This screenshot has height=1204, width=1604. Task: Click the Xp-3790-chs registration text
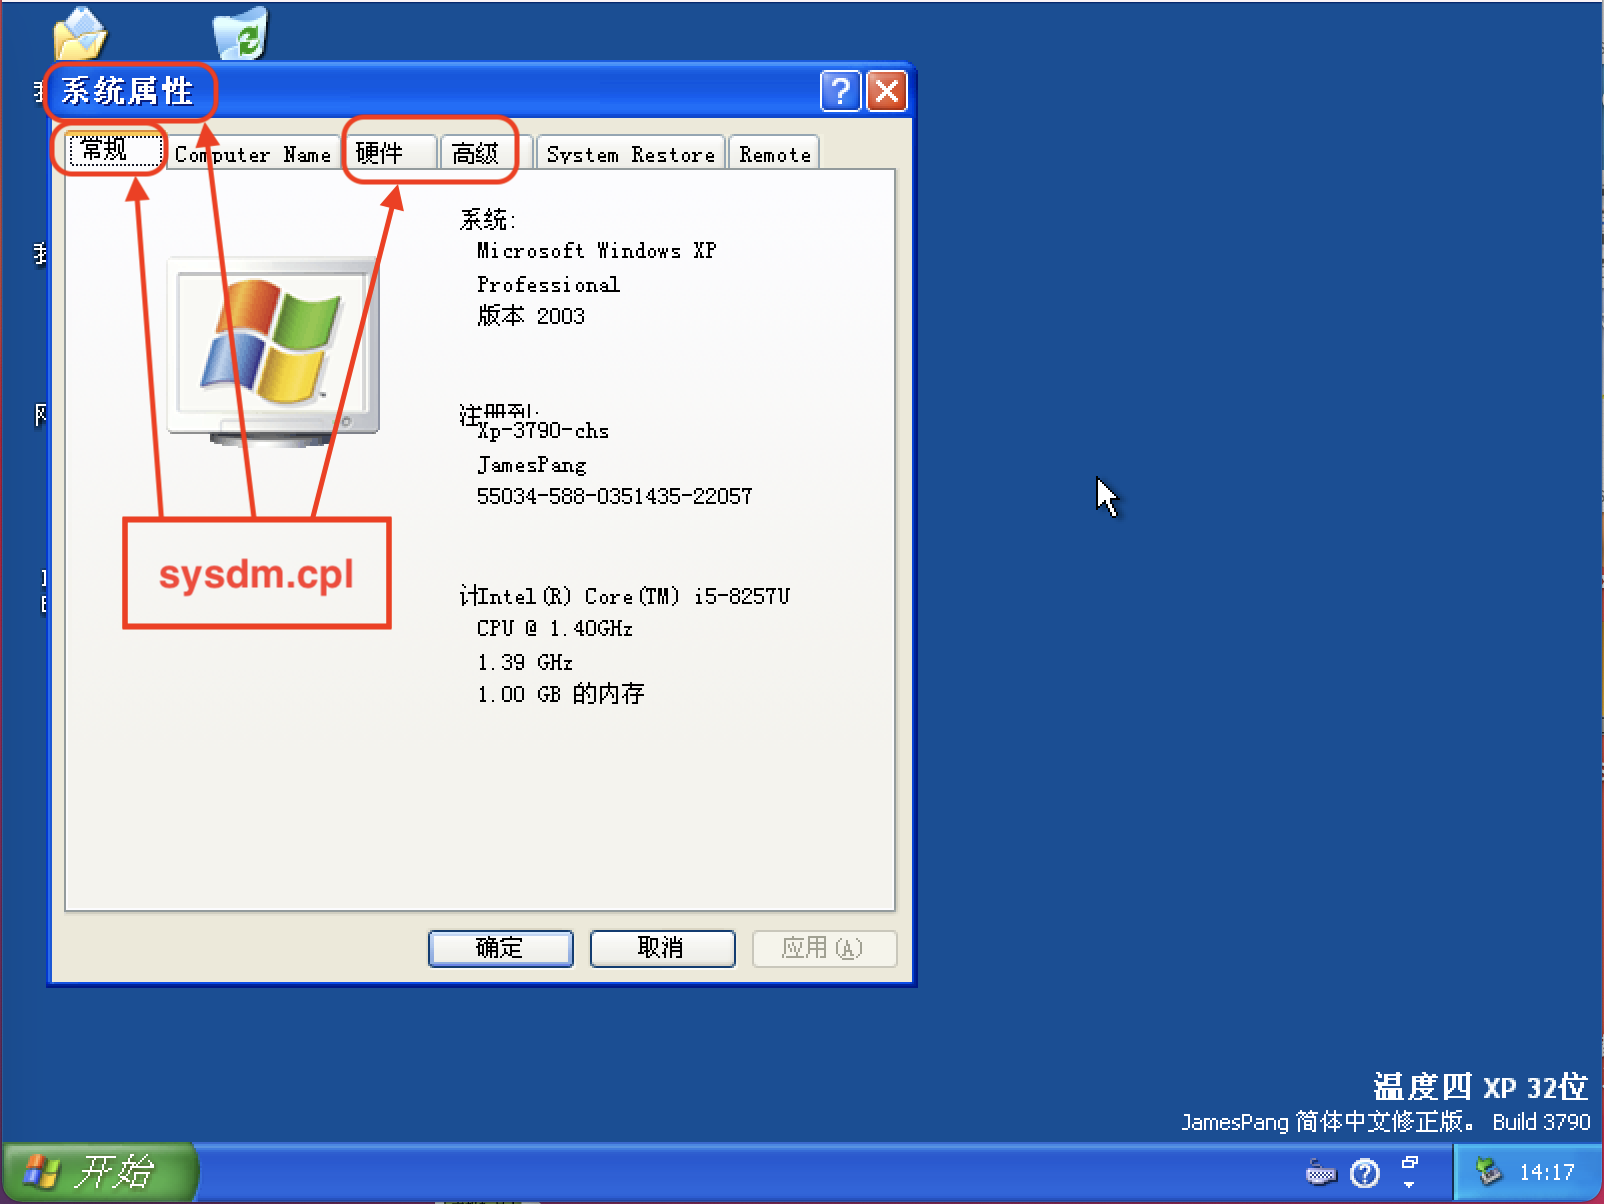[543, 431]
